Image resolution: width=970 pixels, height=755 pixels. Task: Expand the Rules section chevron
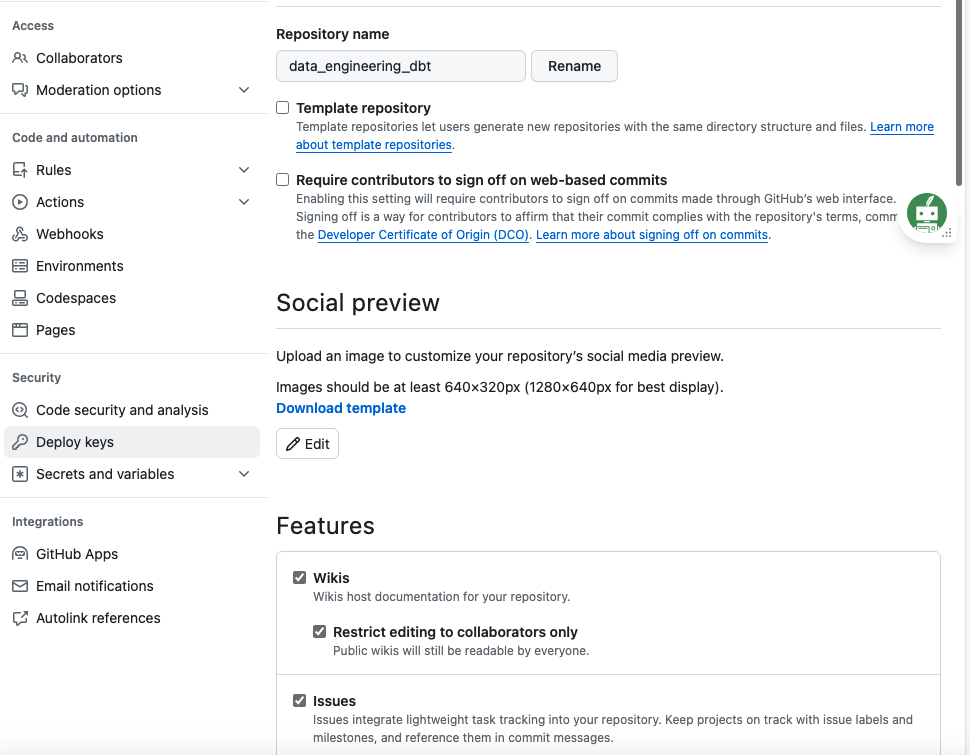click(244, 170)
